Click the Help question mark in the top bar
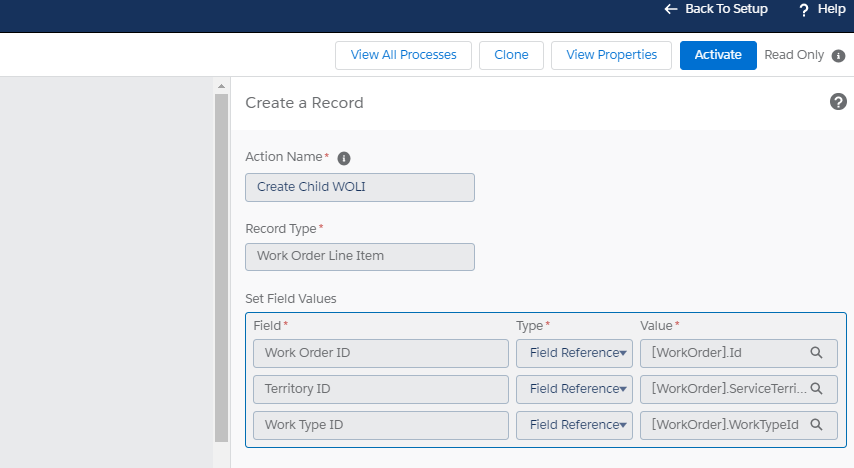This screenshot has width=854, height=468. (804, 9)
